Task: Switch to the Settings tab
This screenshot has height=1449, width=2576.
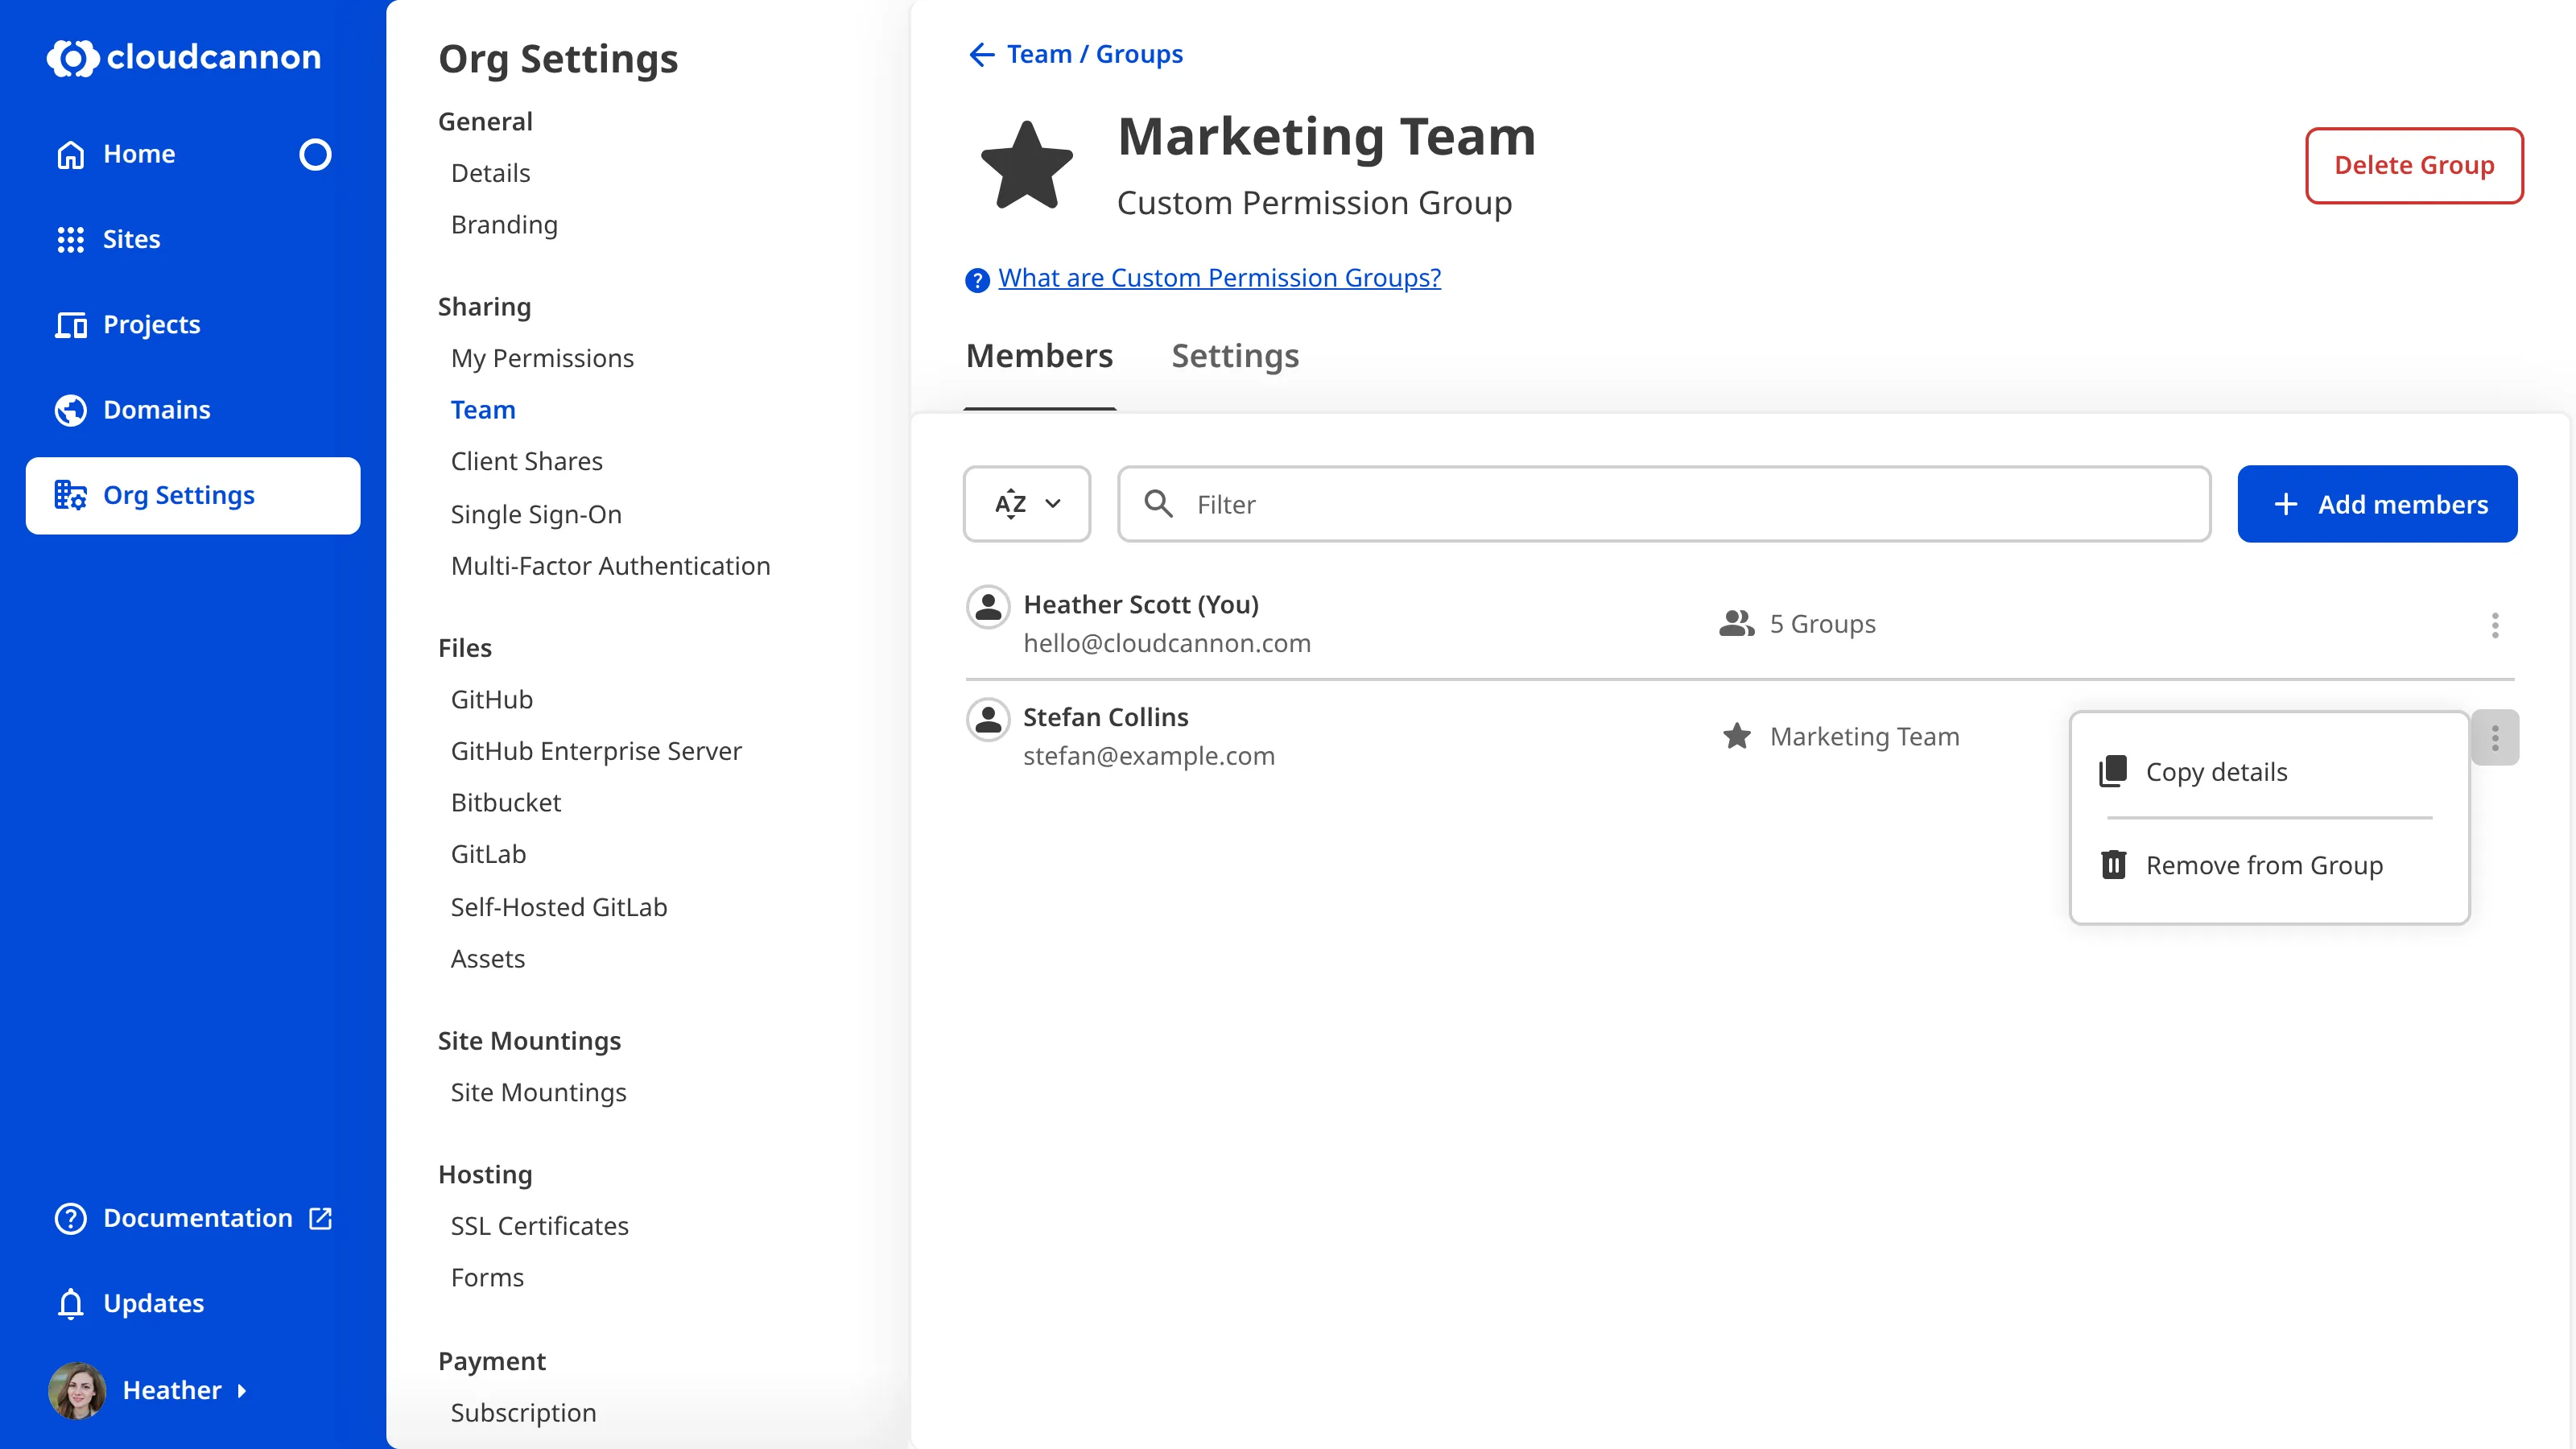Action: point(1235,356)
